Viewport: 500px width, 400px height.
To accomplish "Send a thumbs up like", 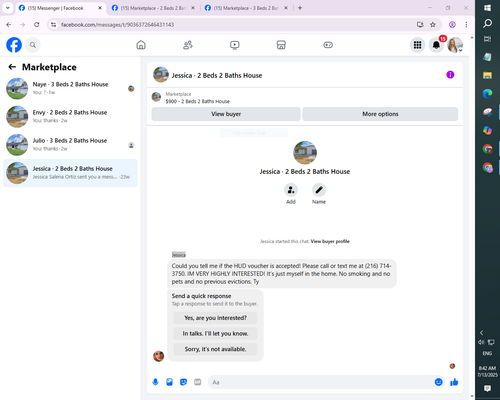I will coord(454,382).
